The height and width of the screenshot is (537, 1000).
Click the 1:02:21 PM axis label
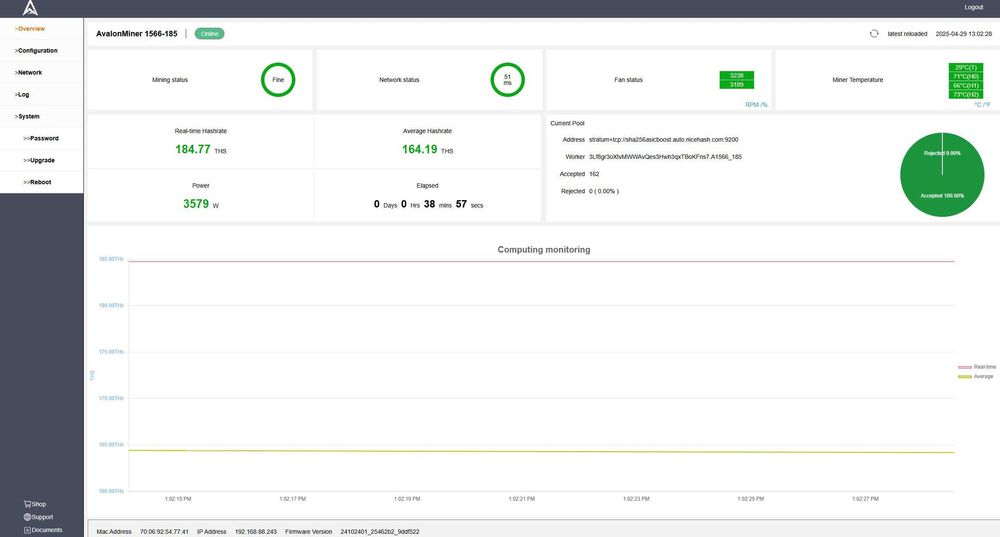(522, 499)
